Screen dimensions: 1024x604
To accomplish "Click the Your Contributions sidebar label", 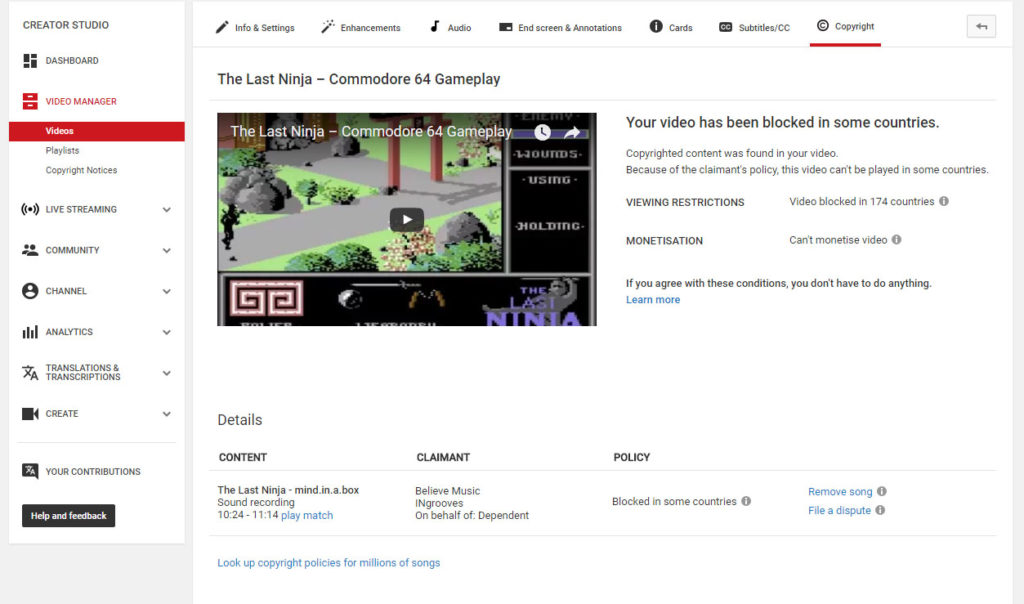I will tap(93, 471).
